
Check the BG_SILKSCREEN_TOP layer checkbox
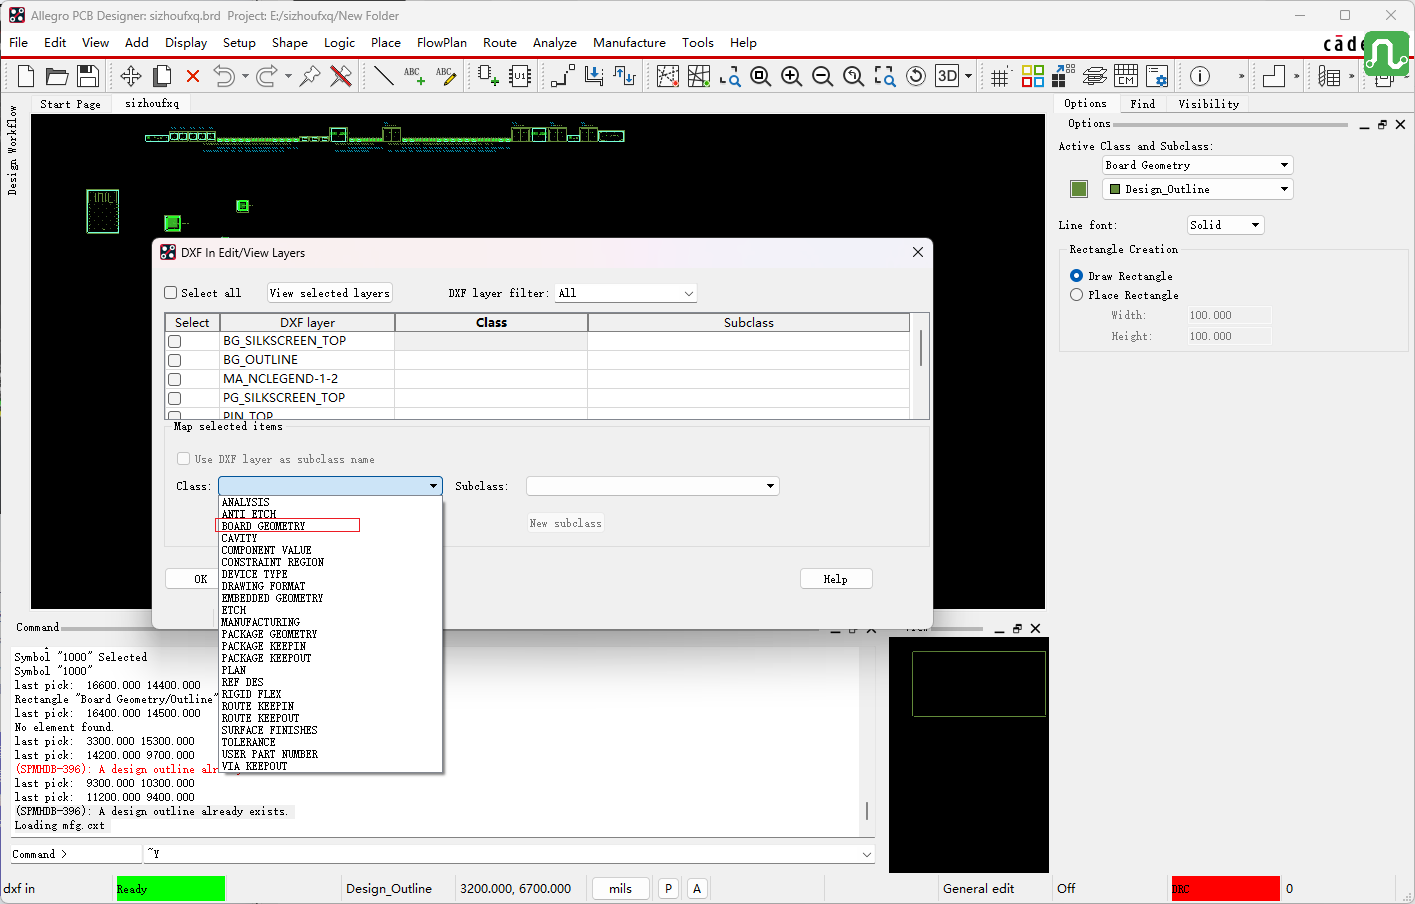(x=175, y=341)
